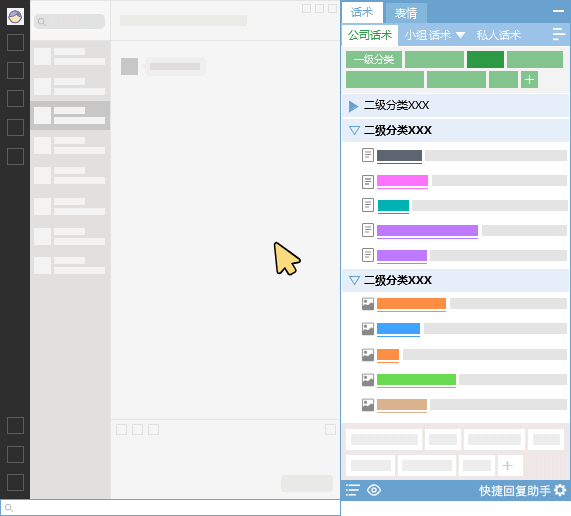The height and width of the screenshot is (516, 571).
Task: Open the settings gear beside 快捷回复助手
Action: [x=560, y=490]
